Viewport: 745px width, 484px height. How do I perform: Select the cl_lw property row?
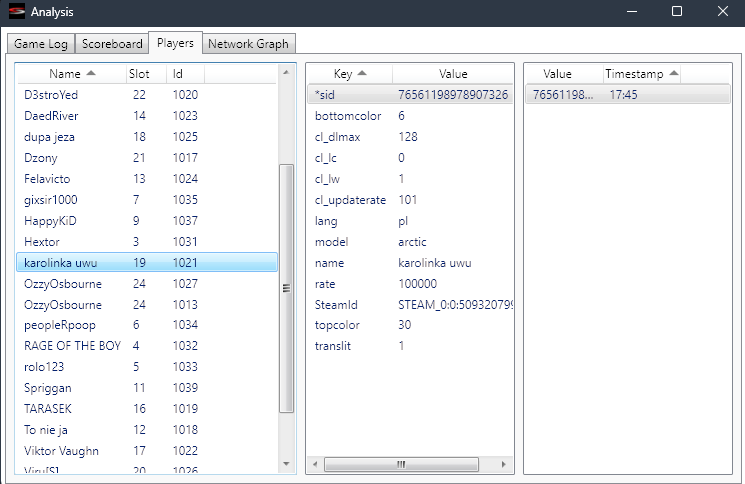click(410, 179)
